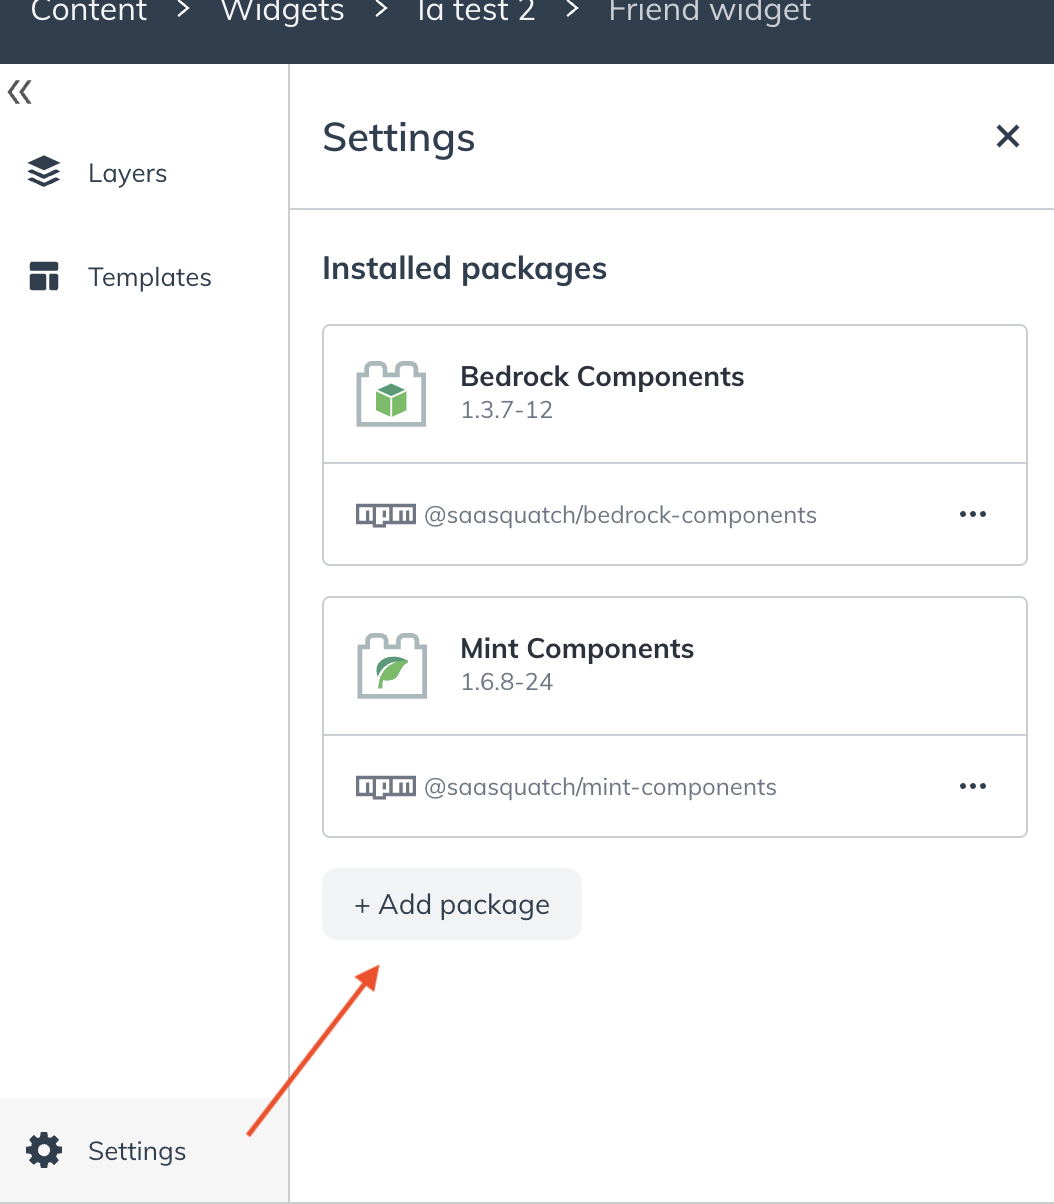The height and width of the screenshot is (1204, 1054).
Task: Click the Settings gear icon
Action: click(44, 1150)
